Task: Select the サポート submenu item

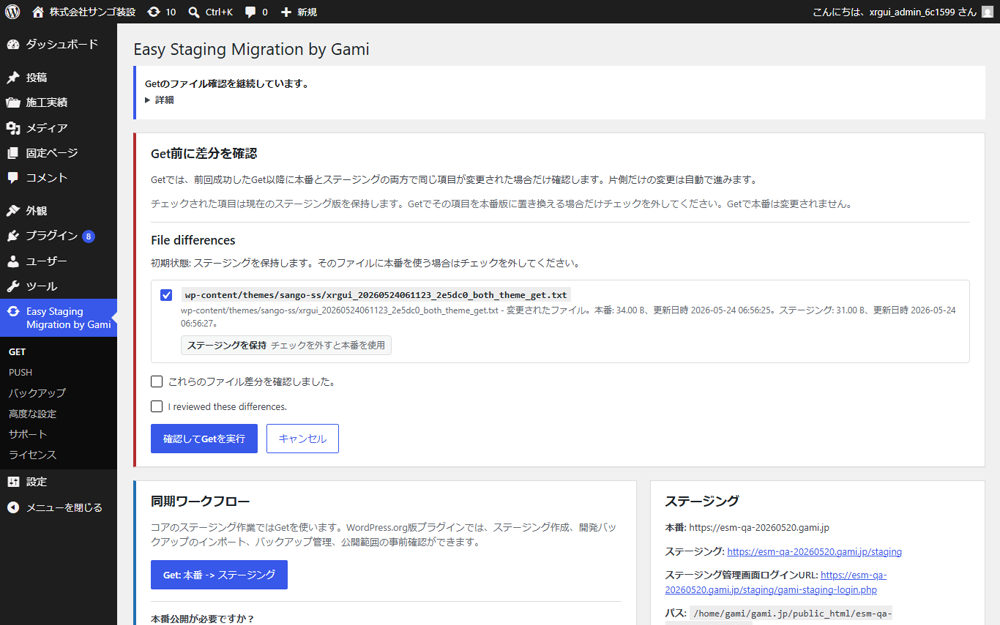Action: click(28, 434)
